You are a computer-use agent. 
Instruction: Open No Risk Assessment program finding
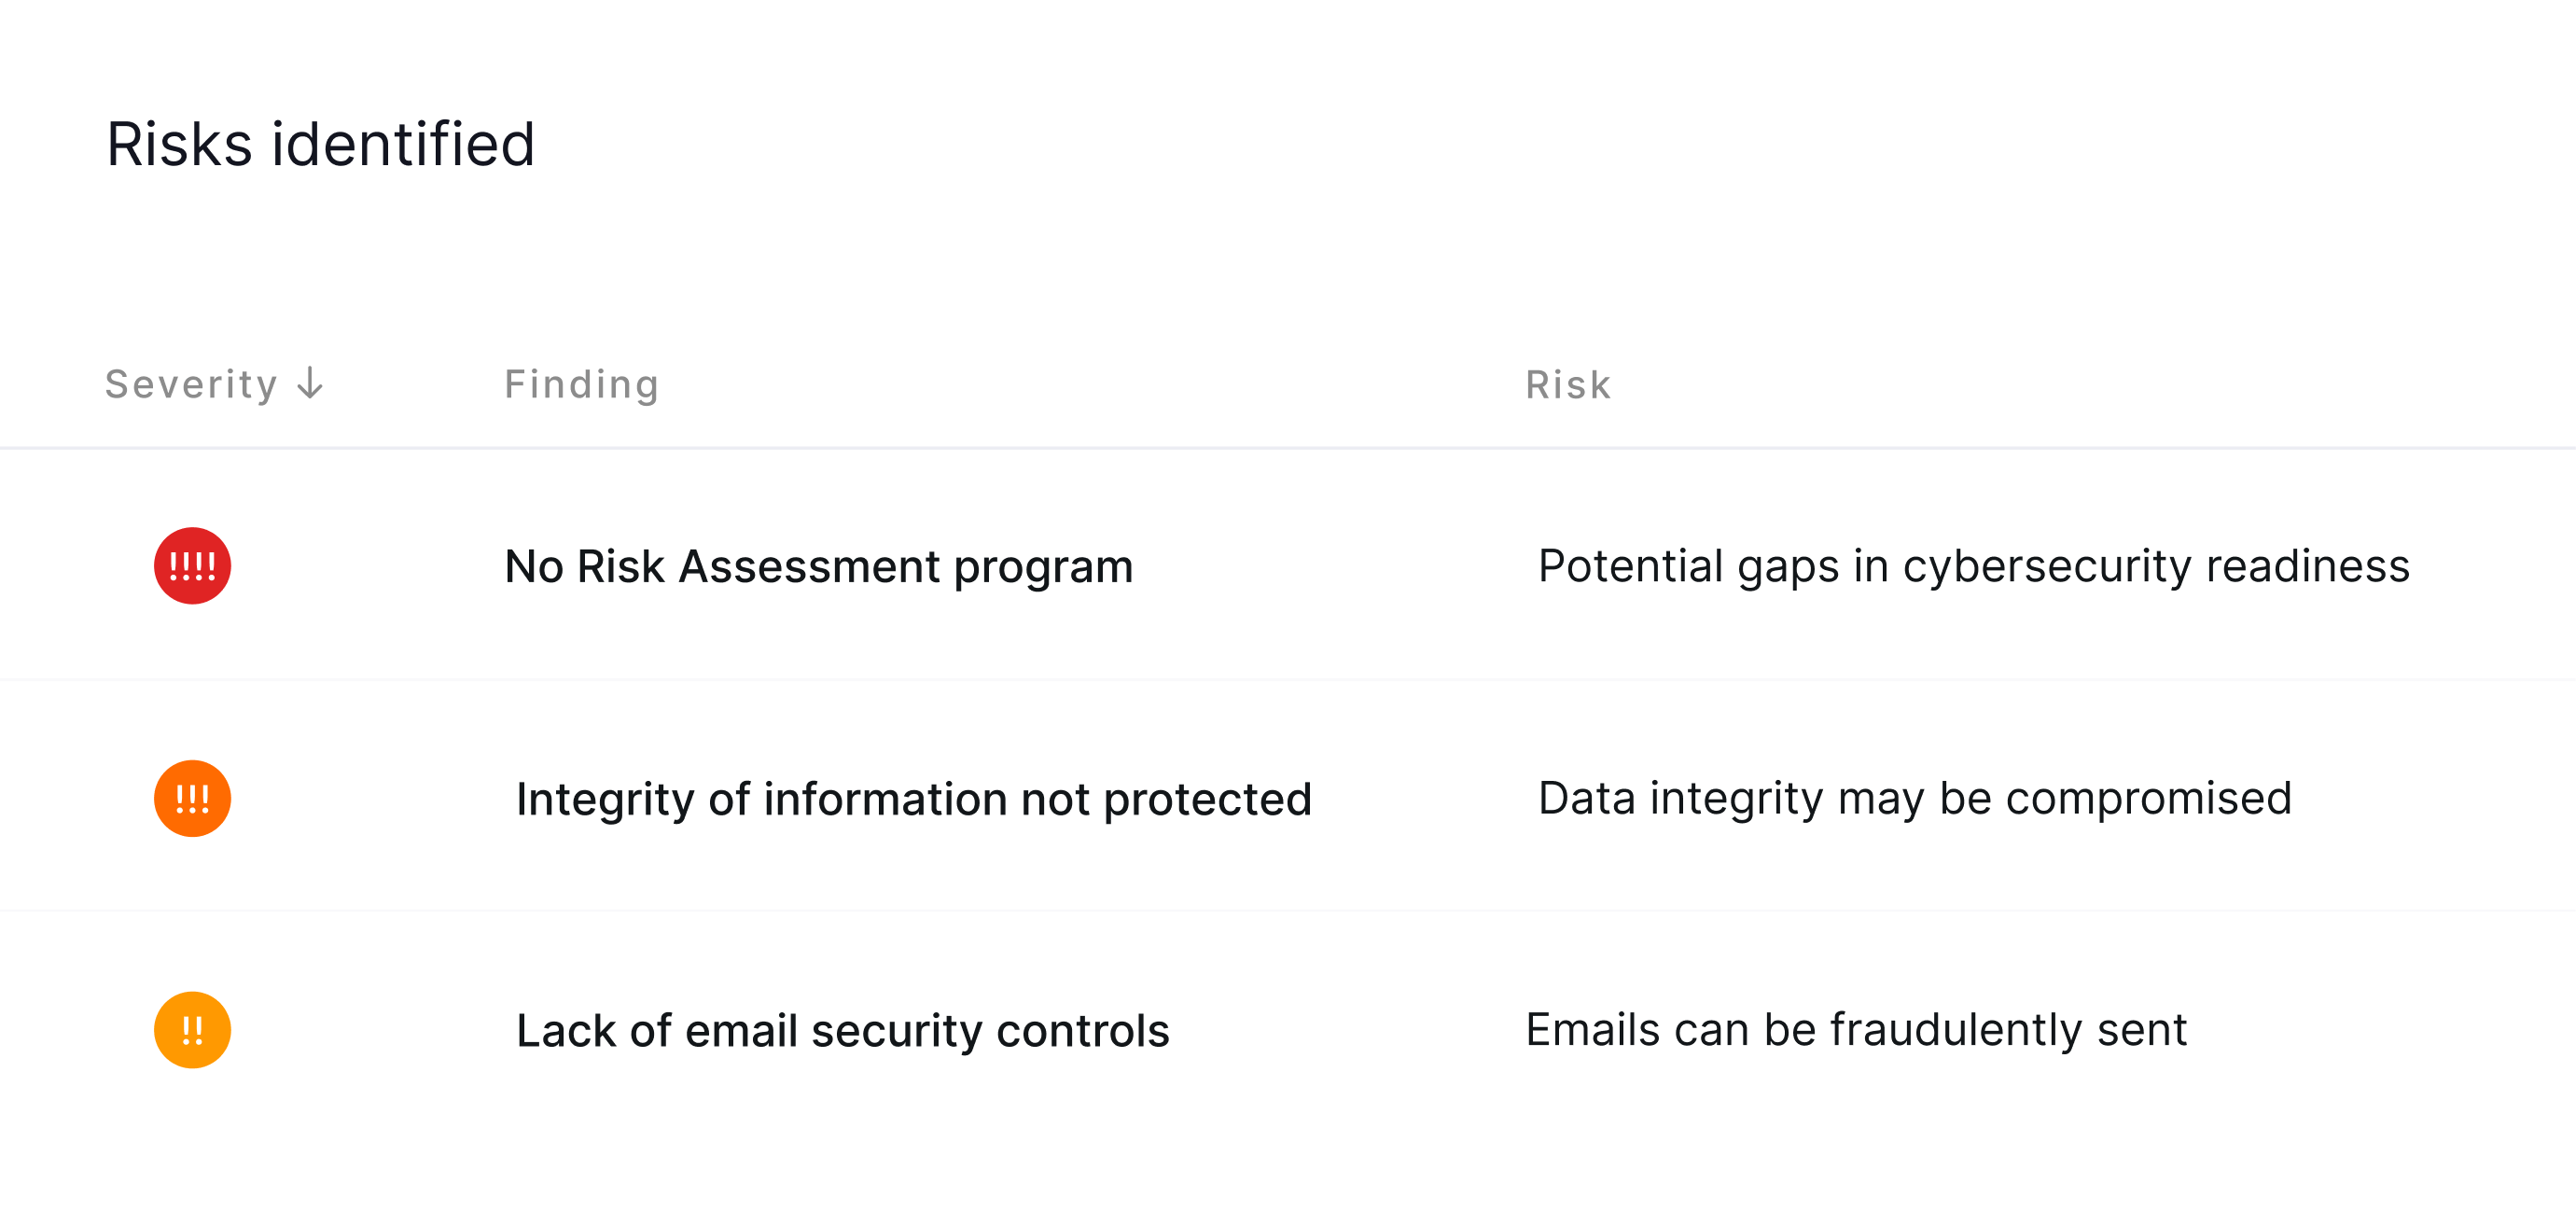818,567
